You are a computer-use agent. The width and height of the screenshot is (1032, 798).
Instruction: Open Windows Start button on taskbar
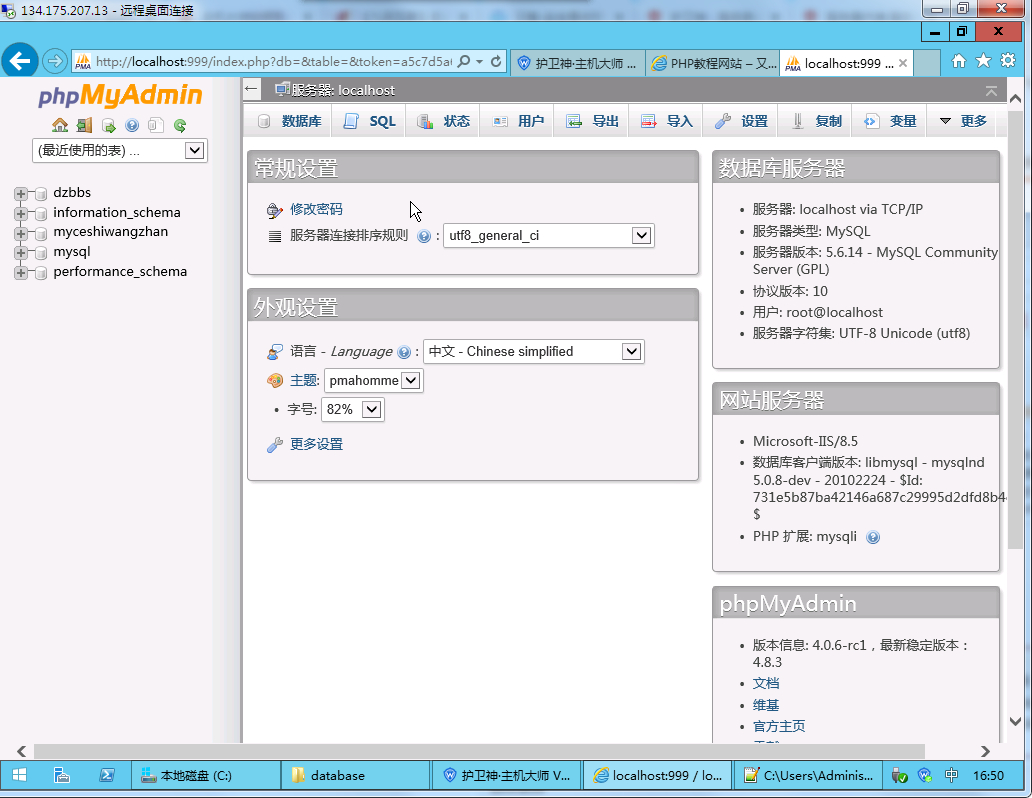(19, 776)
